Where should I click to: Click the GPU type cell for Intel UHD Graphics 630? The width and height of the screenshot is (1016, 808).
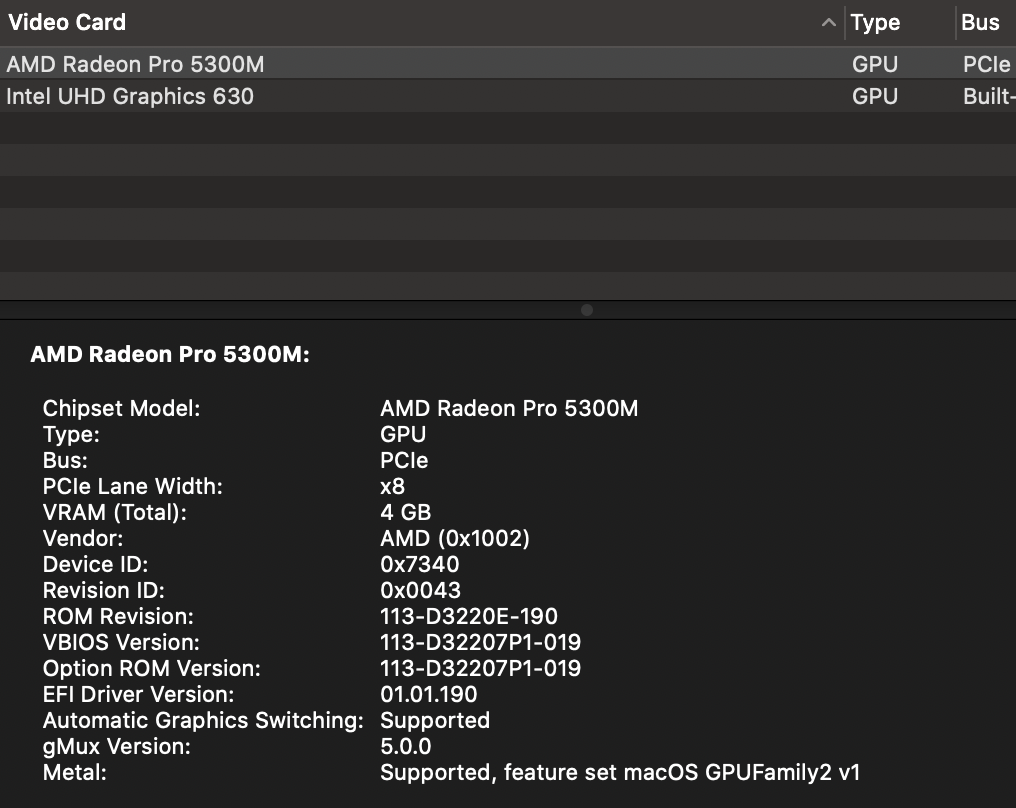point(875,96)
